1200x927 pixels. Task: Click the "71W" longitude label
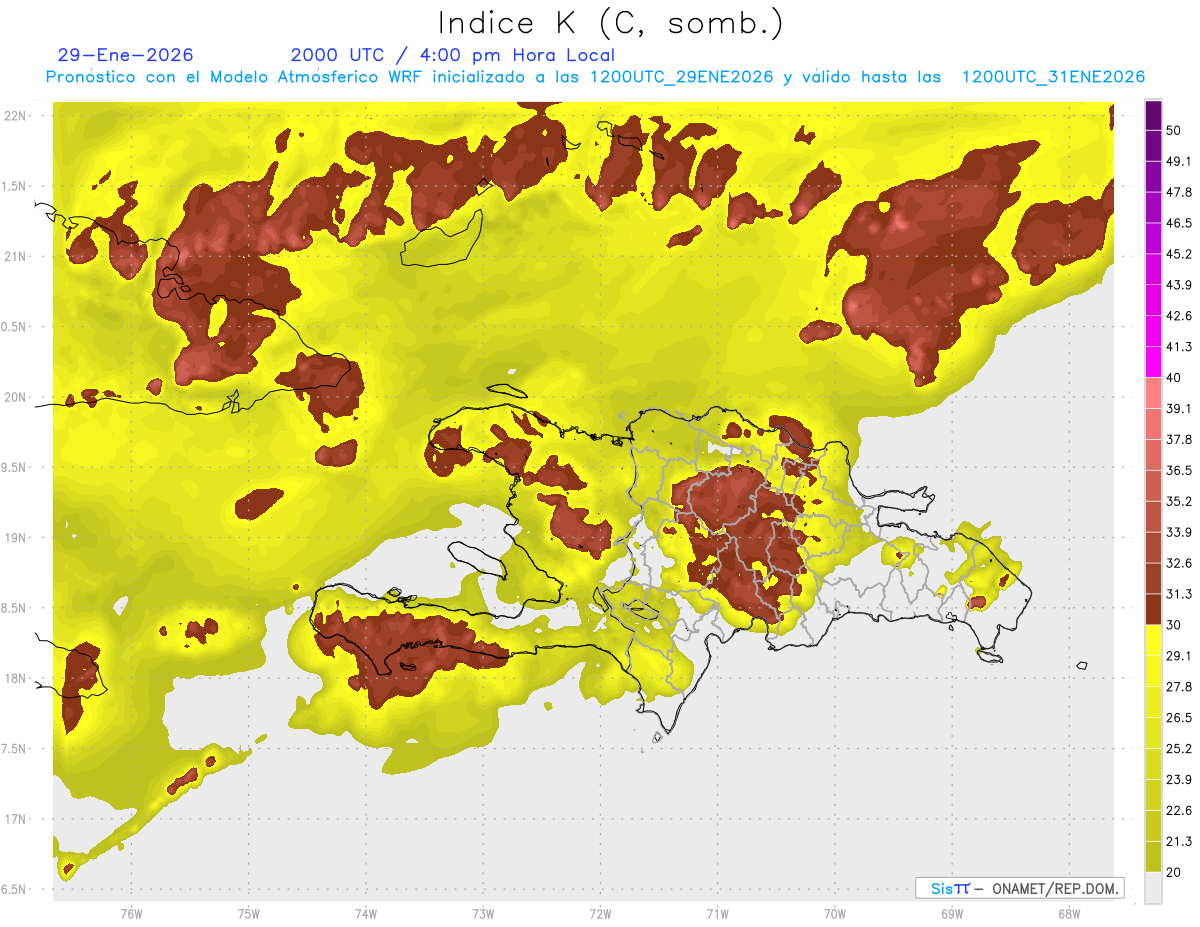(717, 913)
